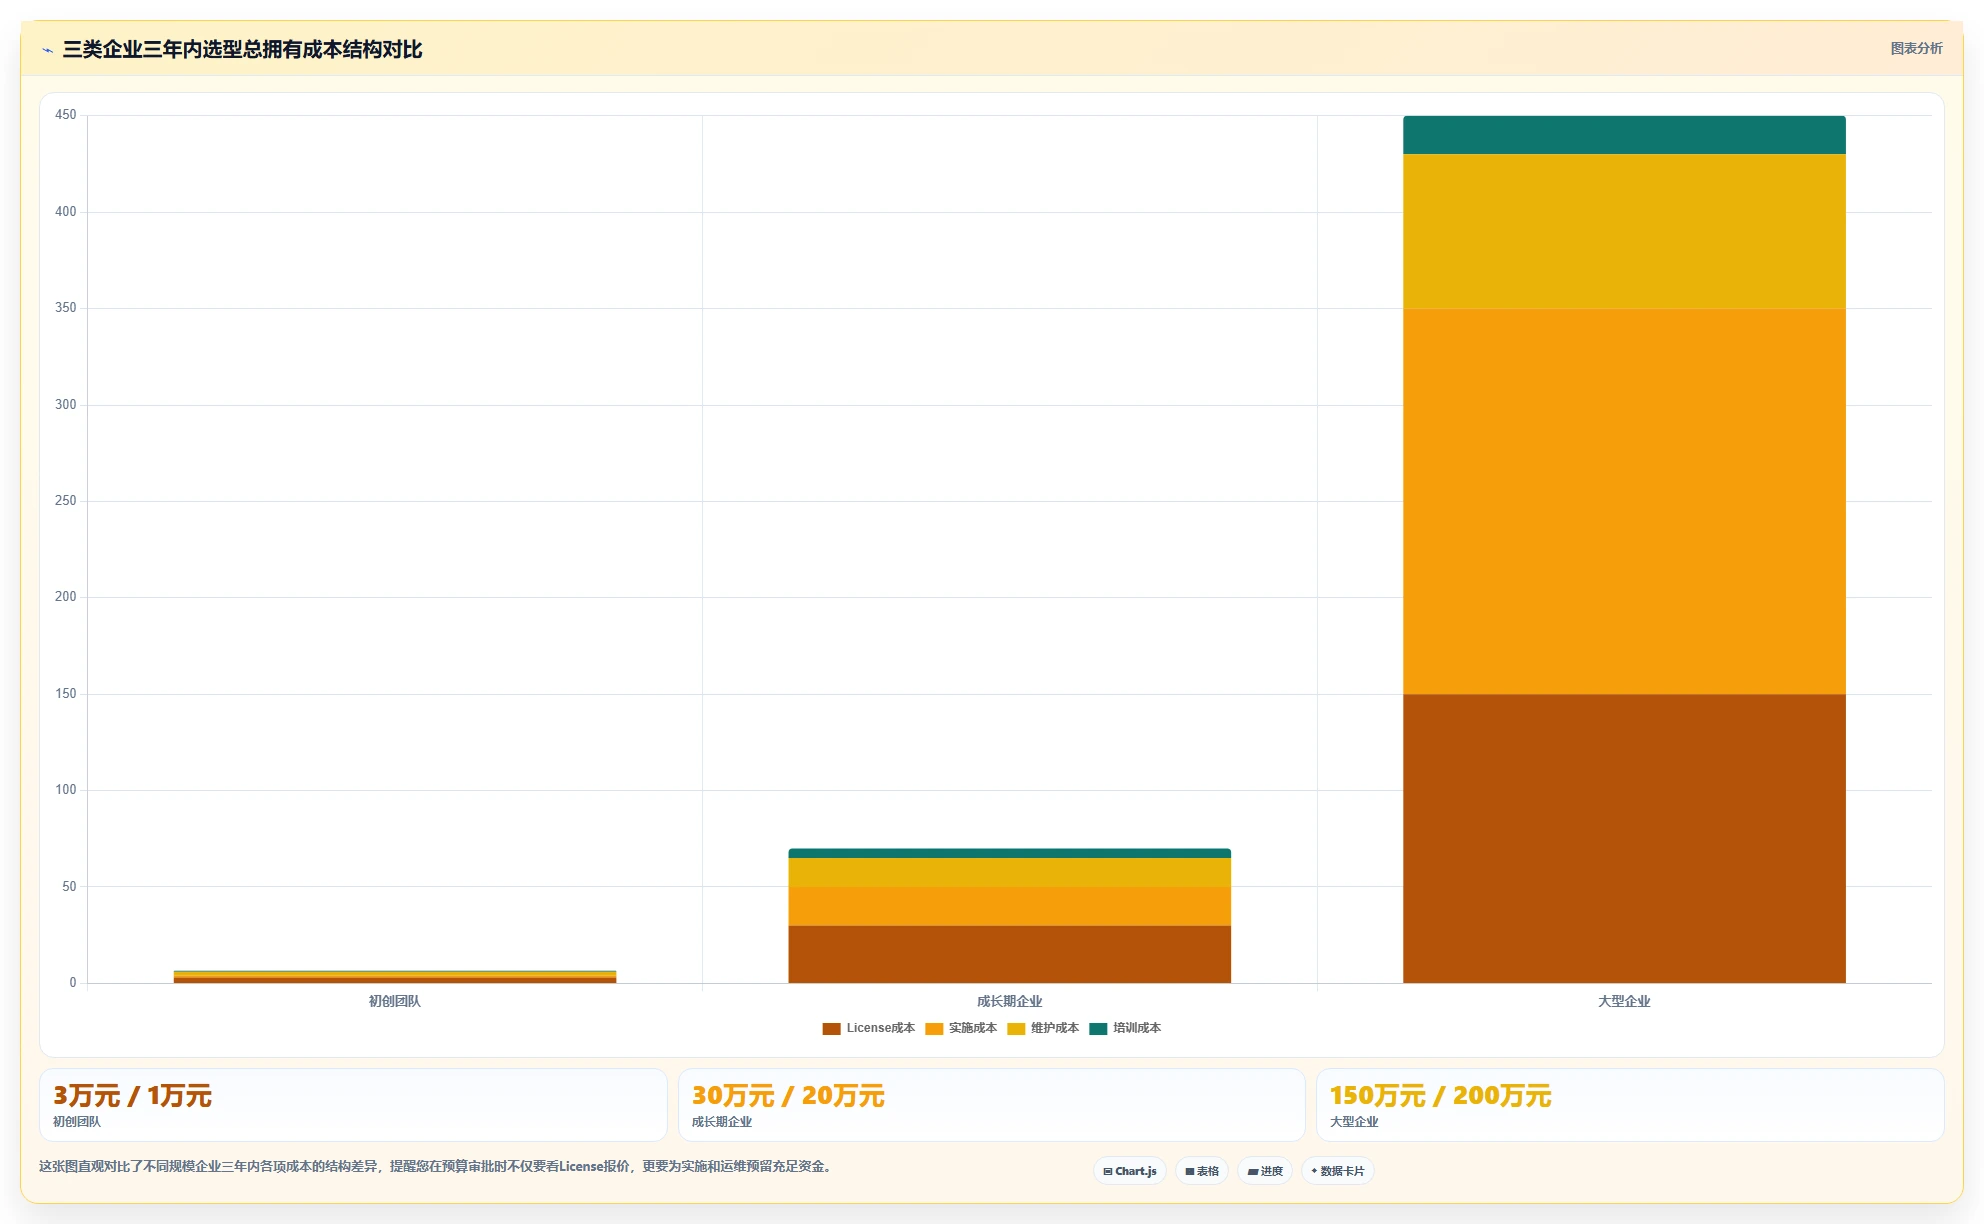Click the 成长期企业 x-axis label
1984x1224 pixels.
(x=1010, y=1001)
